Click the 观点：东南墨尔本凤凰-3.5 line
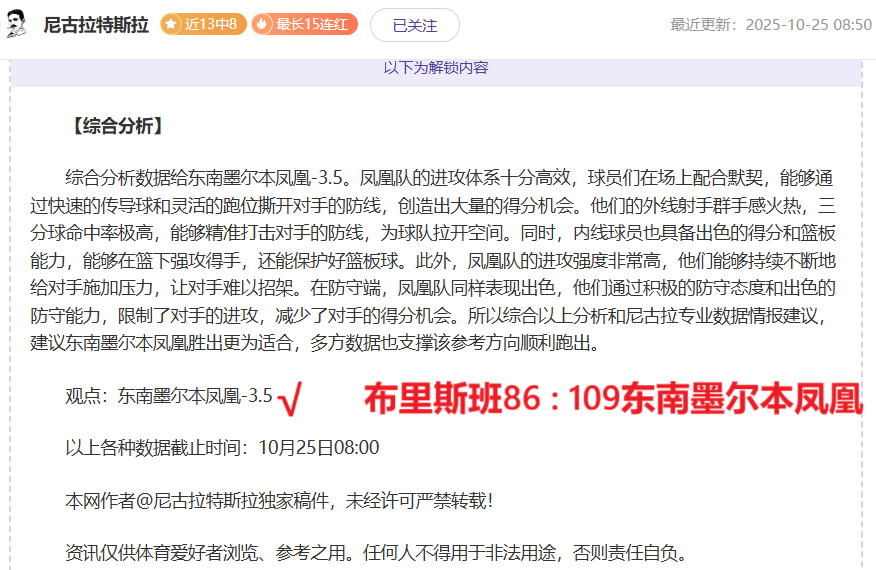876x570 pixels. (168, 396)
